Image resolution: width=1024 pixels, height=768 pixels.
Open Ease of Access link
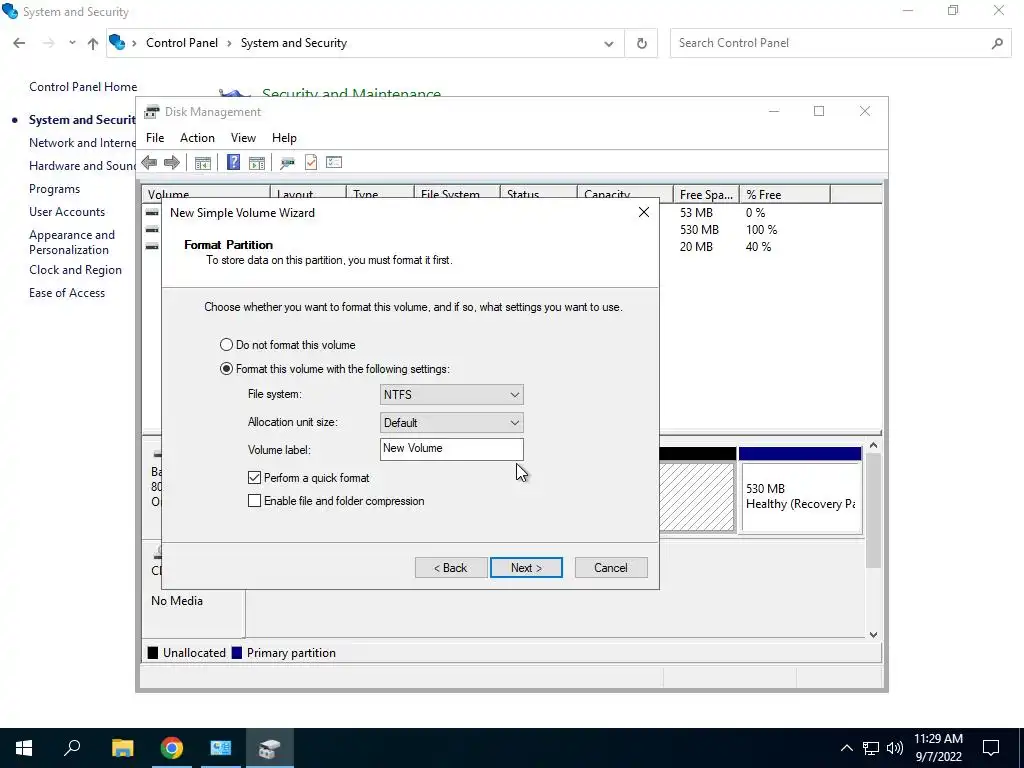[x=67, y=293]
